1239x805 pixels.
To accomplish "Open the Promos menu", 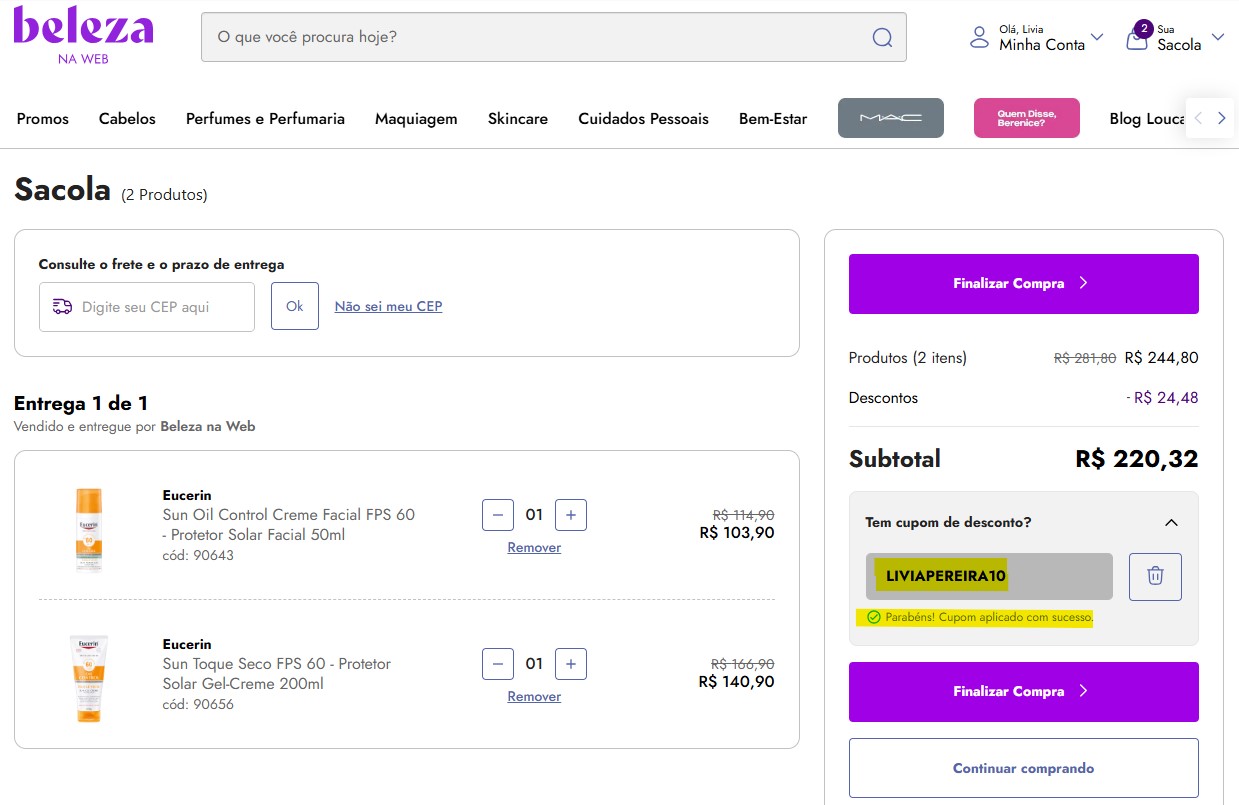I will pyautogui.click(x=43, y=119).
